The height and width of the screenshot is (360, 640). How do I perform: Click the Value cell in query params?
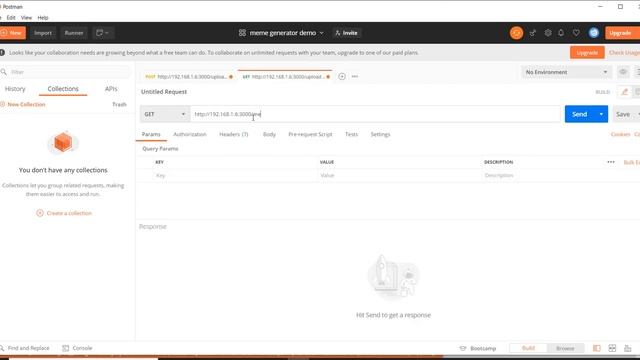[x=399, y=175]
